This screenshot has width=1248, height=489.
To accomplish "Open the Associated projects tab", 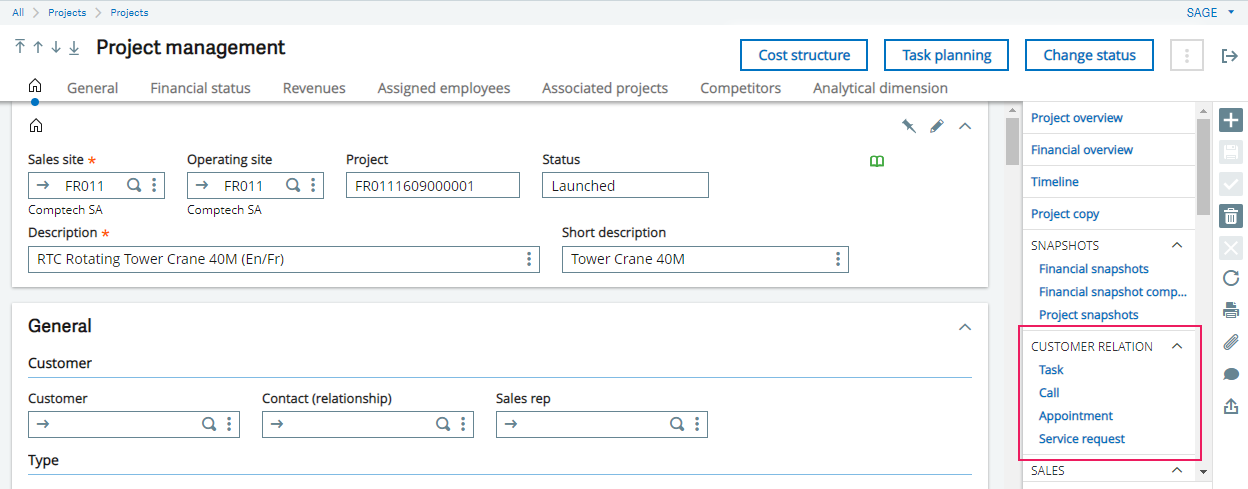I will point(605,88).
